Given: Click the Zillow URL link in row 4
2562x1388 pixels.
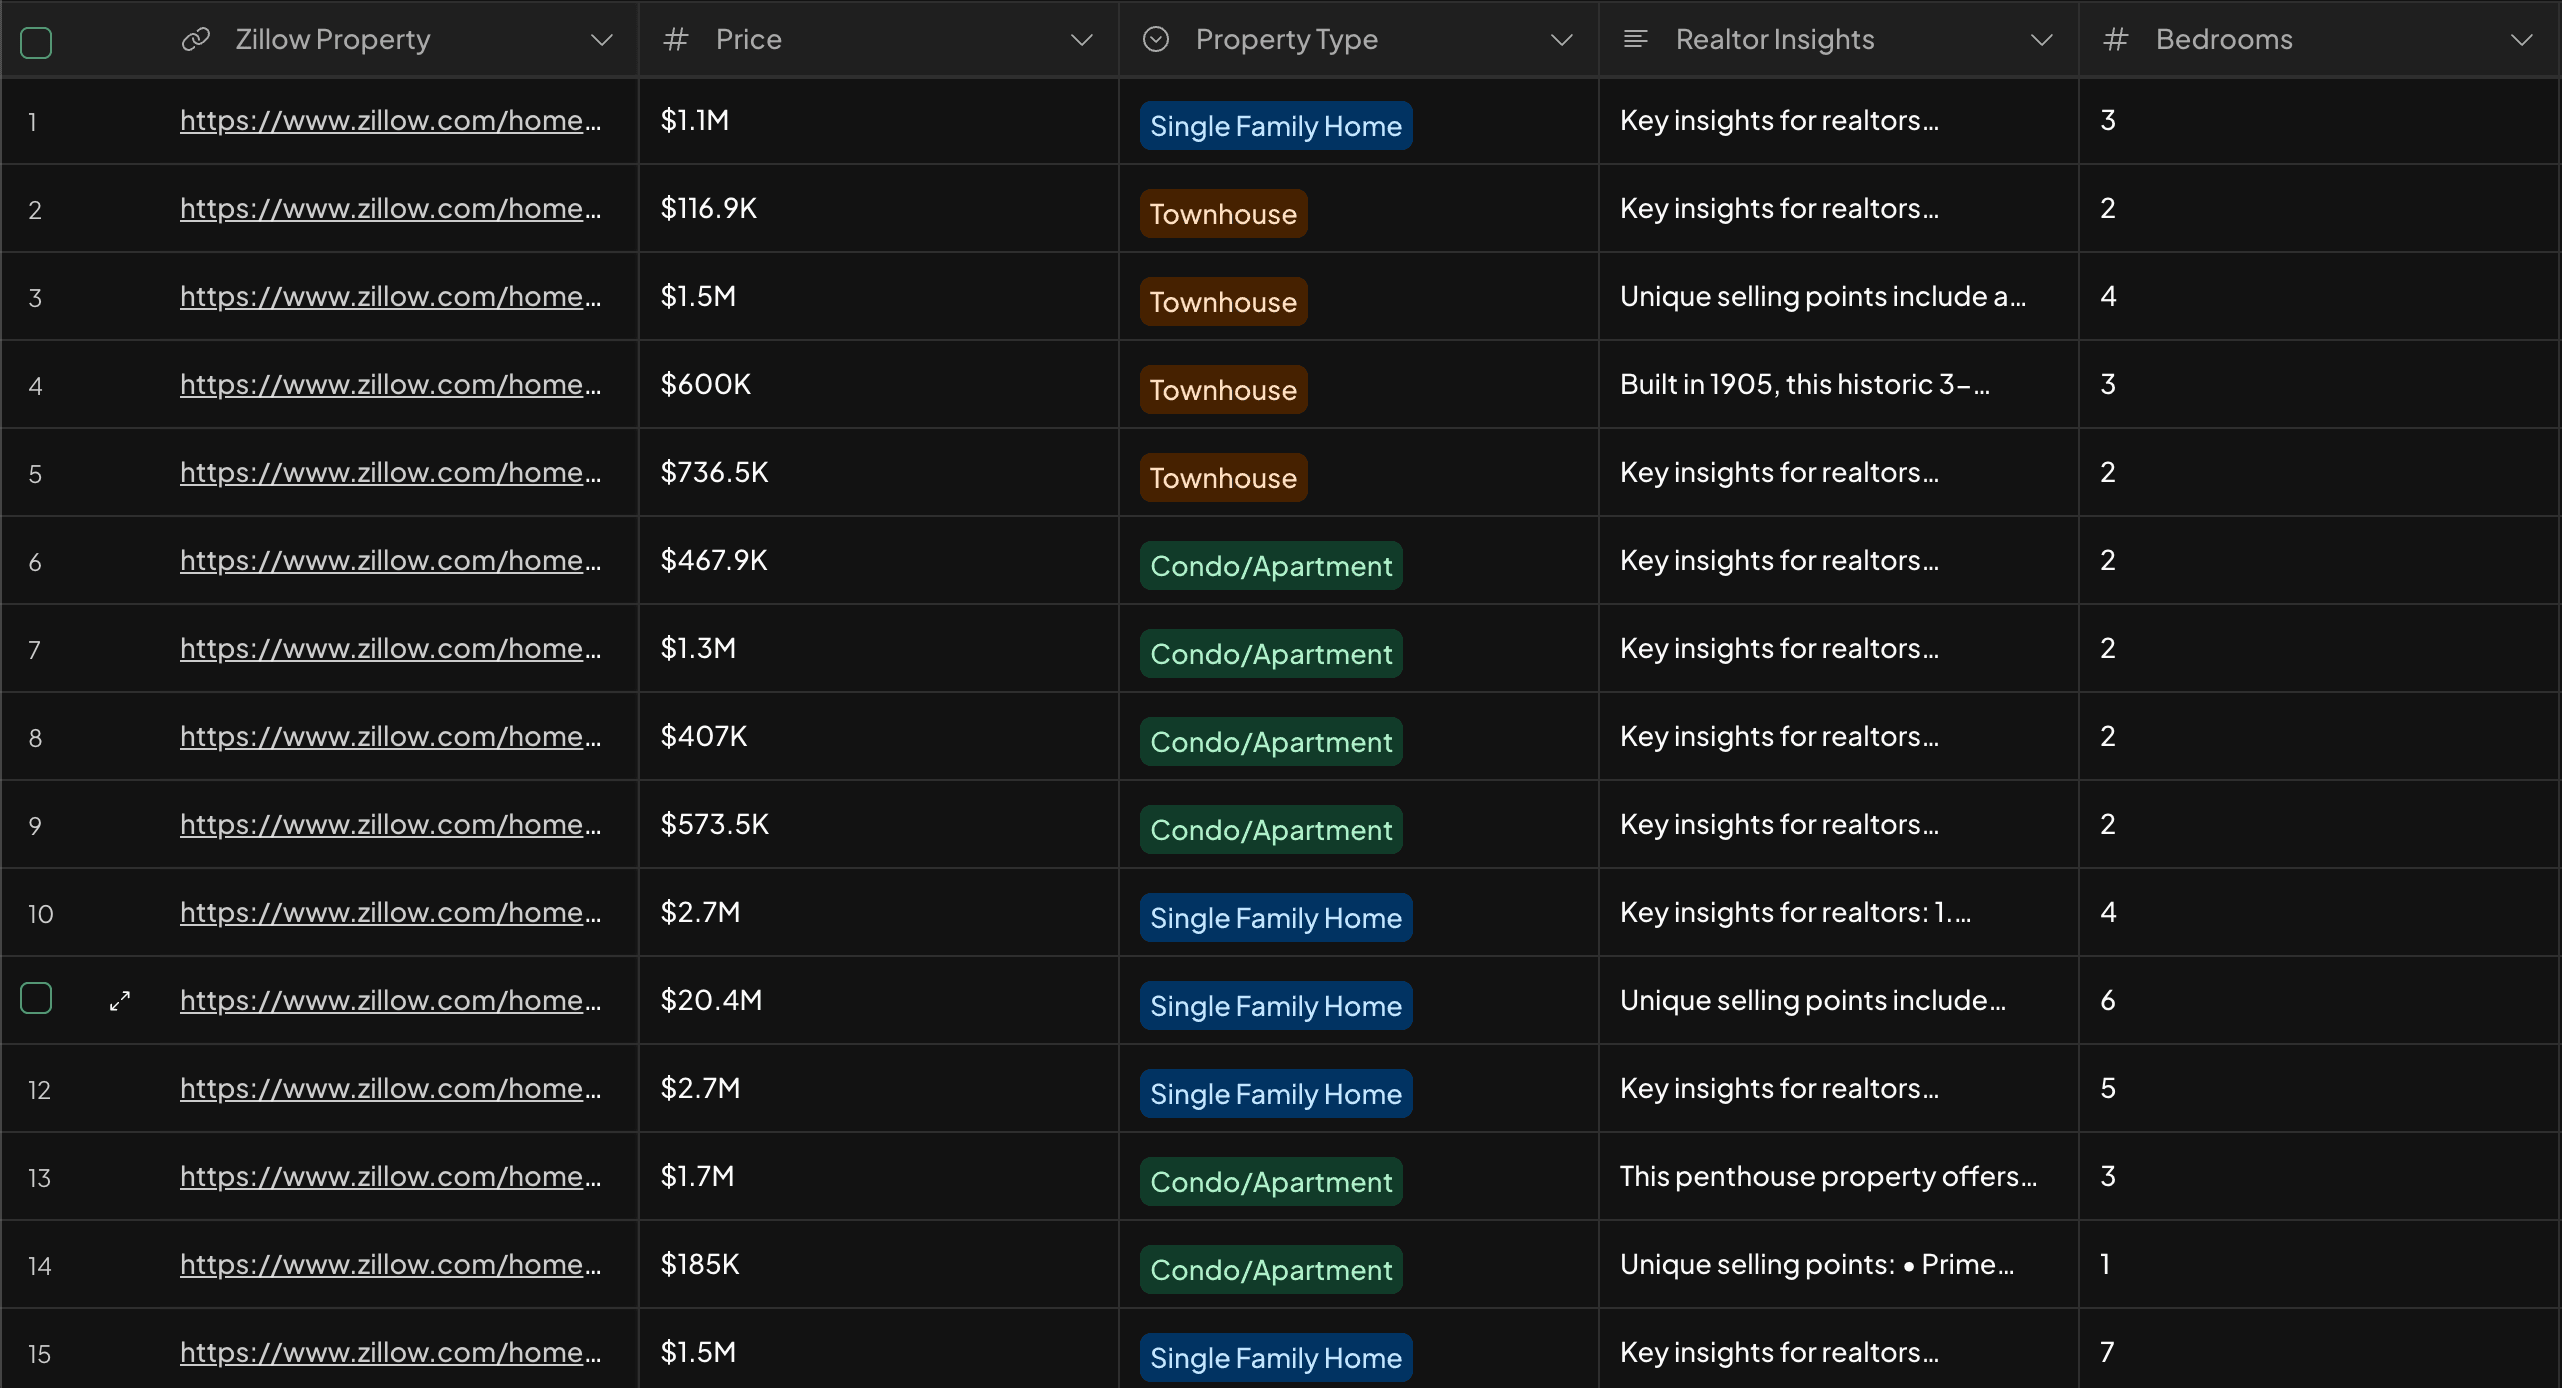Looking at the screenshot, I should pyautogui.click(x=391, y=385).
